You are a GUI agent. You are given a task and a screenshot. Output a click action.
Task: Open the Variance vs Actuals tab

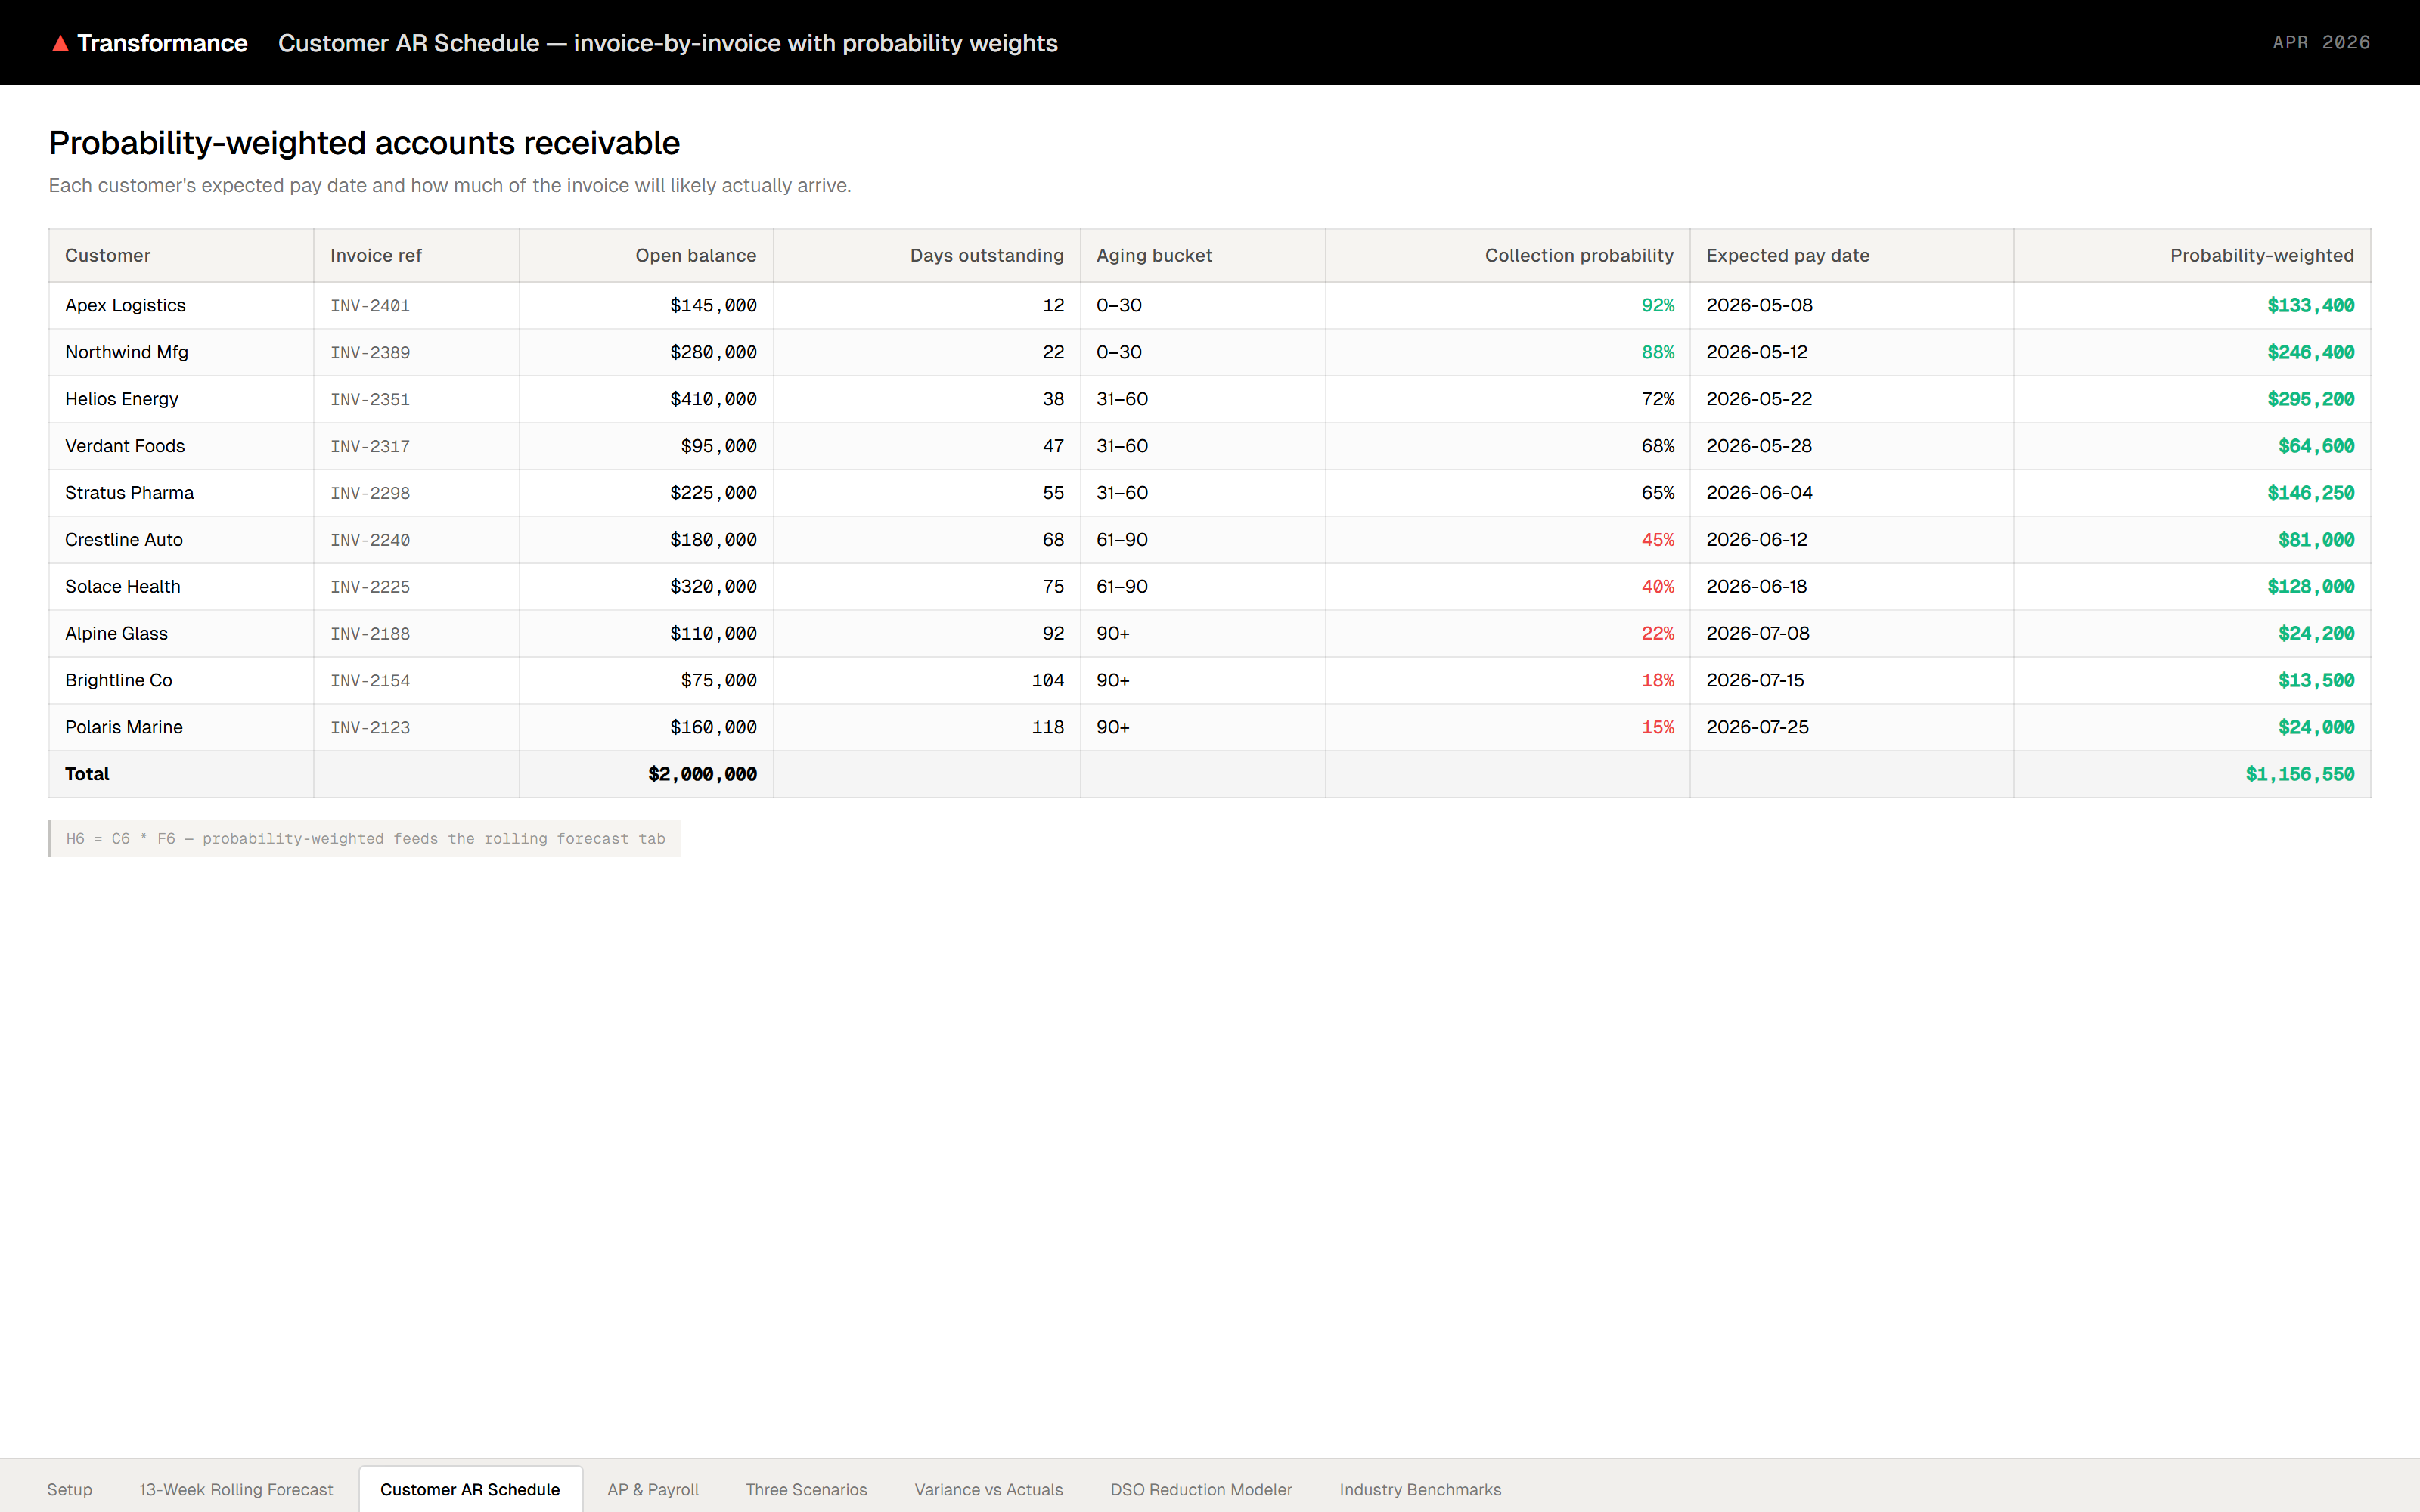(x=988, y=1489)
